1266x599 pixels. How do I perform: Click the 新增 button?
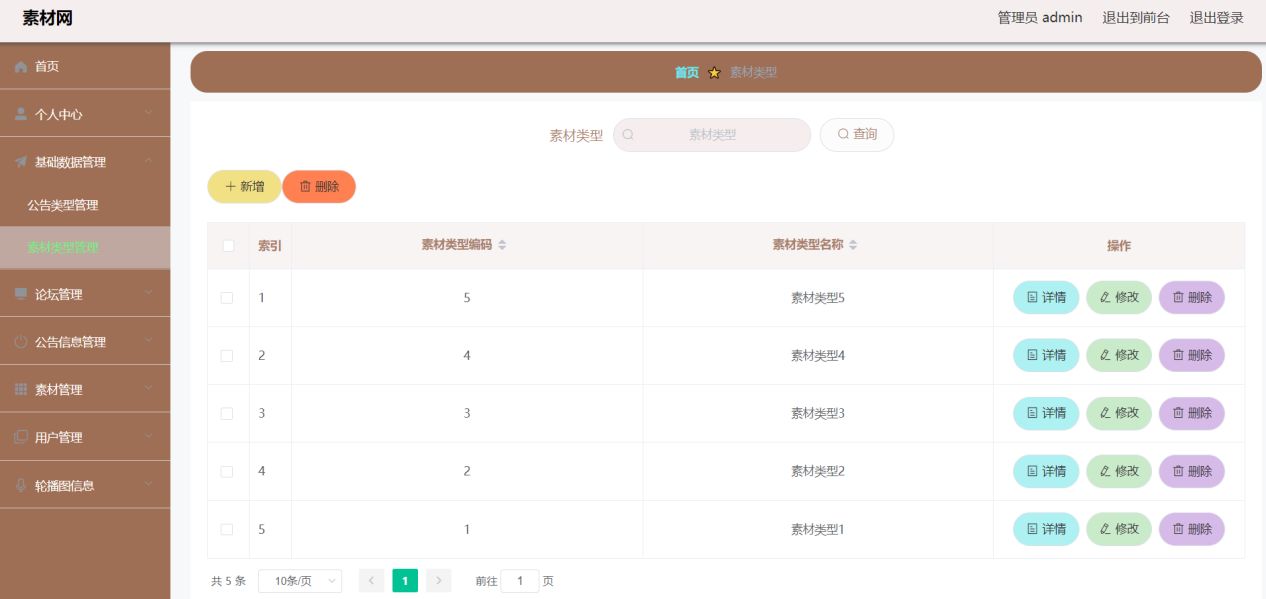point(244,187)
